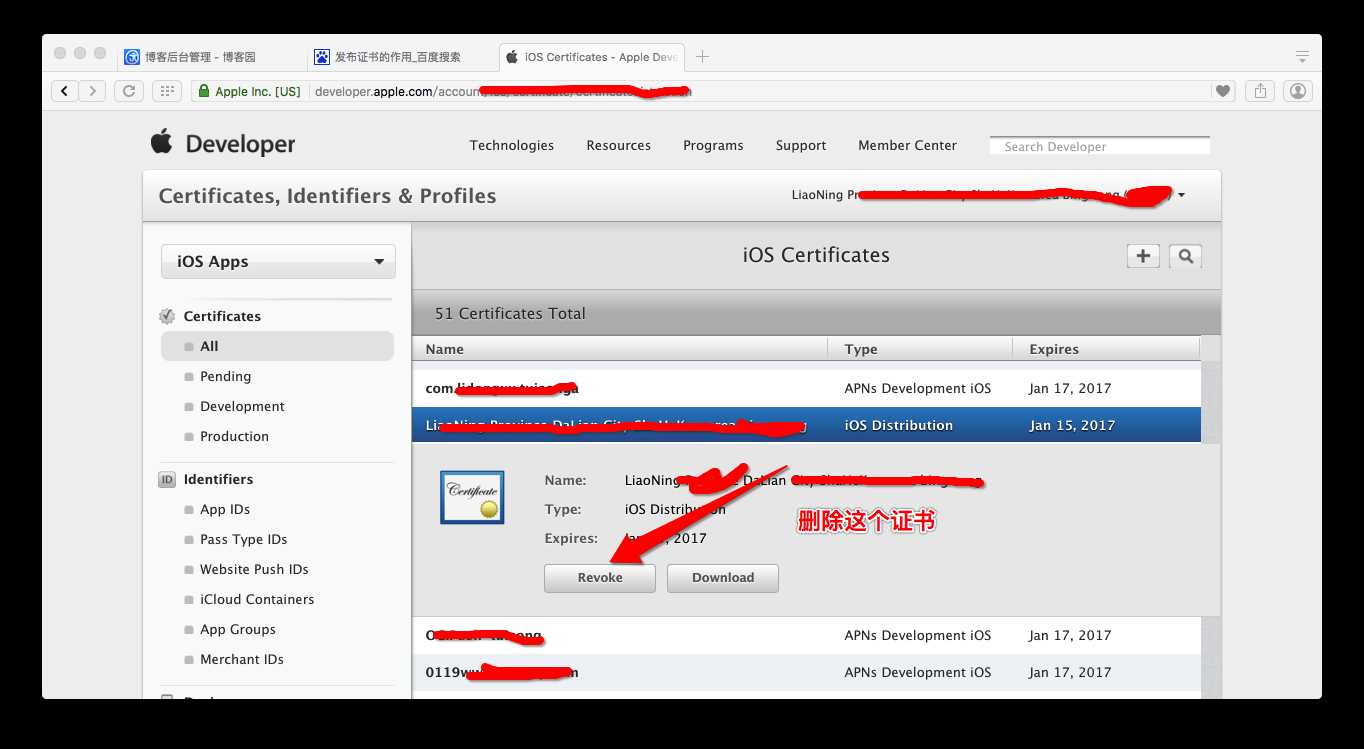1364x749 pixels.
Task: Switch to the 博客后台管理 tab
Action: click(200, 57)
